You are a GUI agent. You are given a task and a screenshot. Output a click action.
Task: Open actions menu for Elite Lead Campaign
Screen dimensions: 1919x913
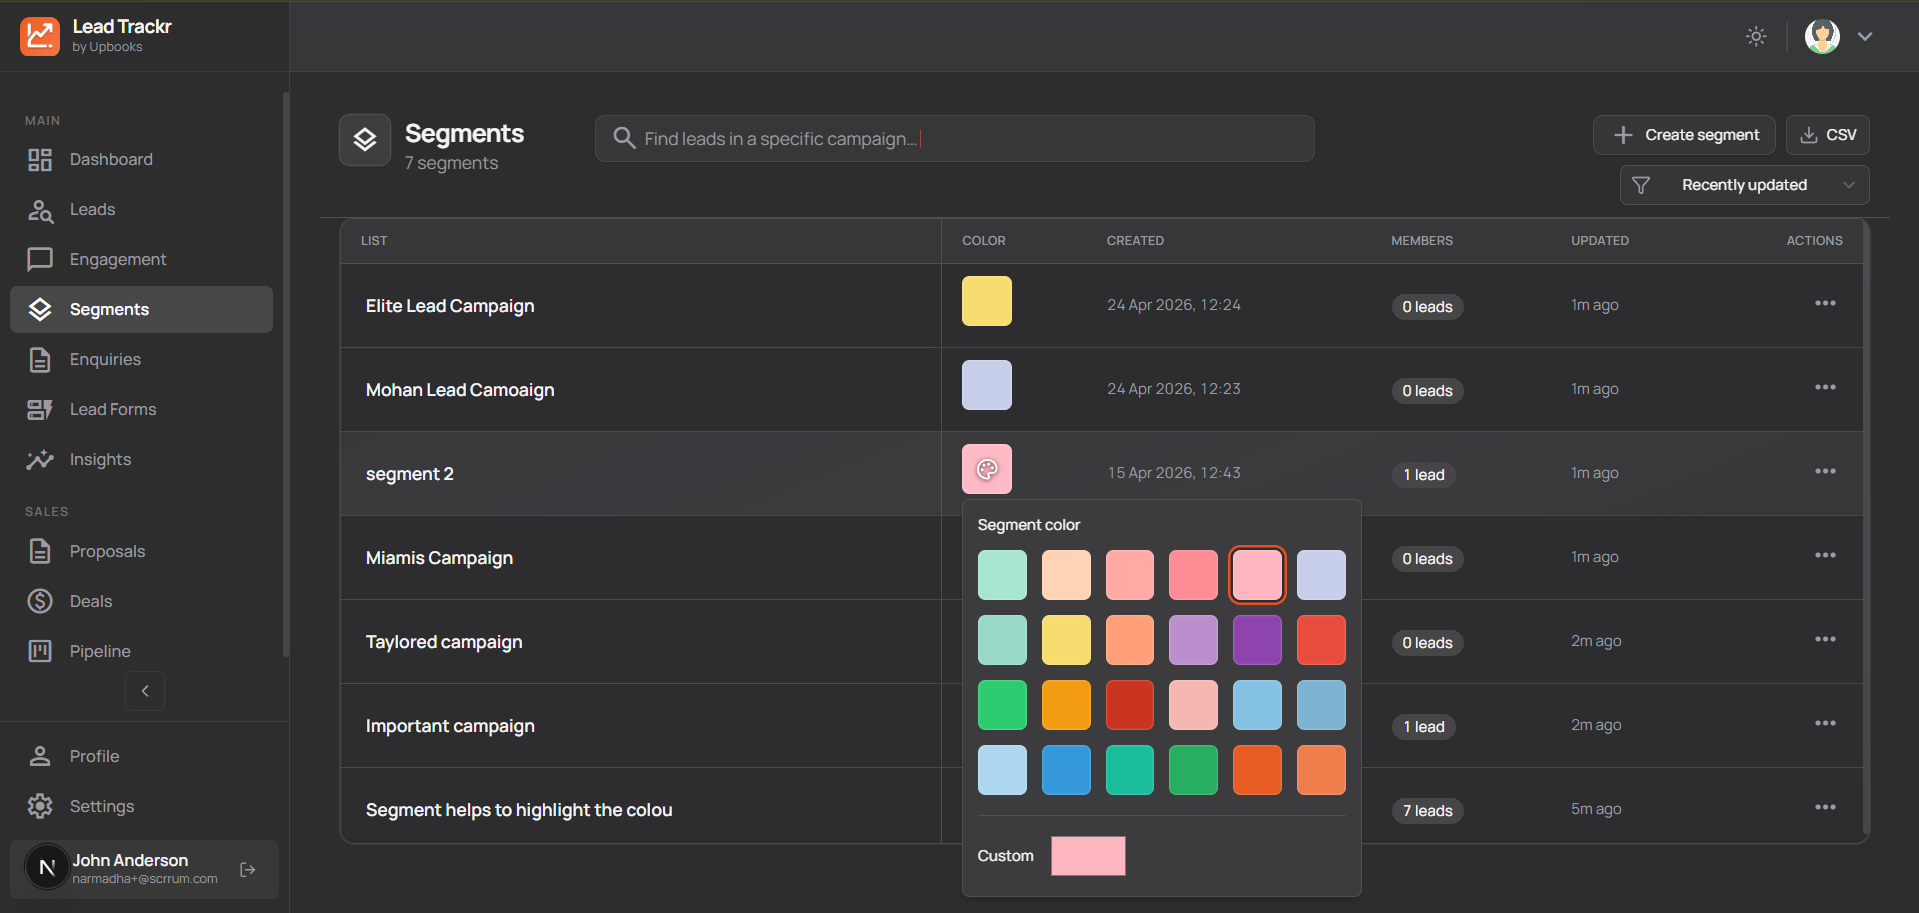tap(1825, 302)
